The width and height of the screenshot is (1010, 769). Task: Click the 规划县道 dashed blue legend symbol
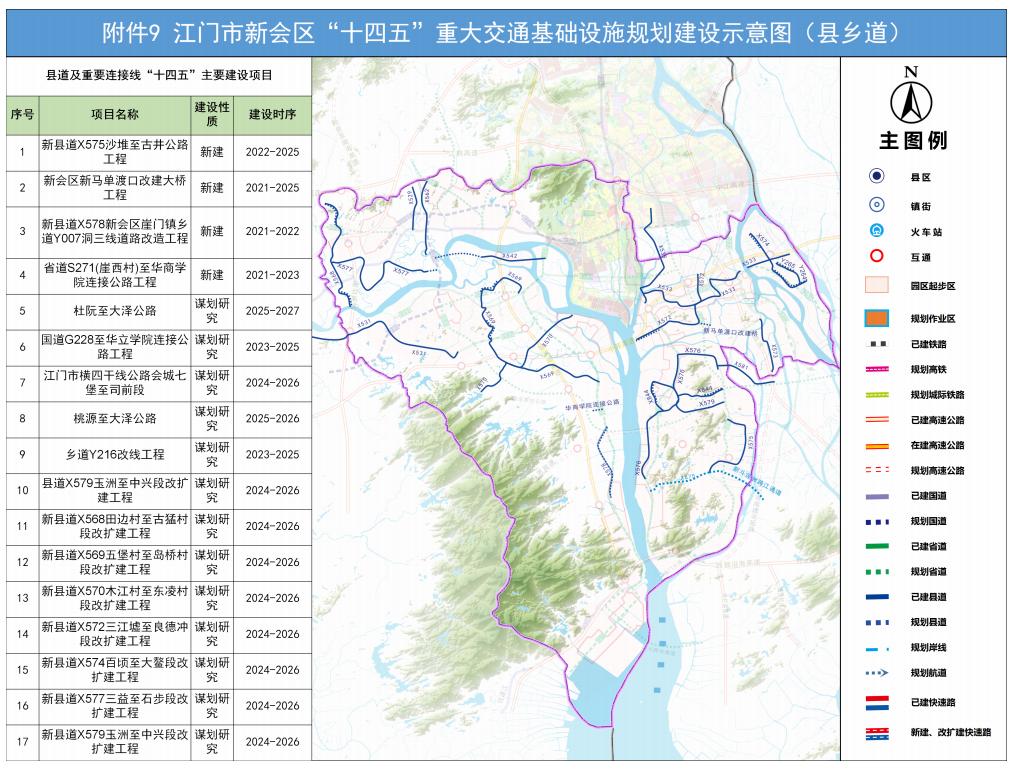click(x=877, y=622)
